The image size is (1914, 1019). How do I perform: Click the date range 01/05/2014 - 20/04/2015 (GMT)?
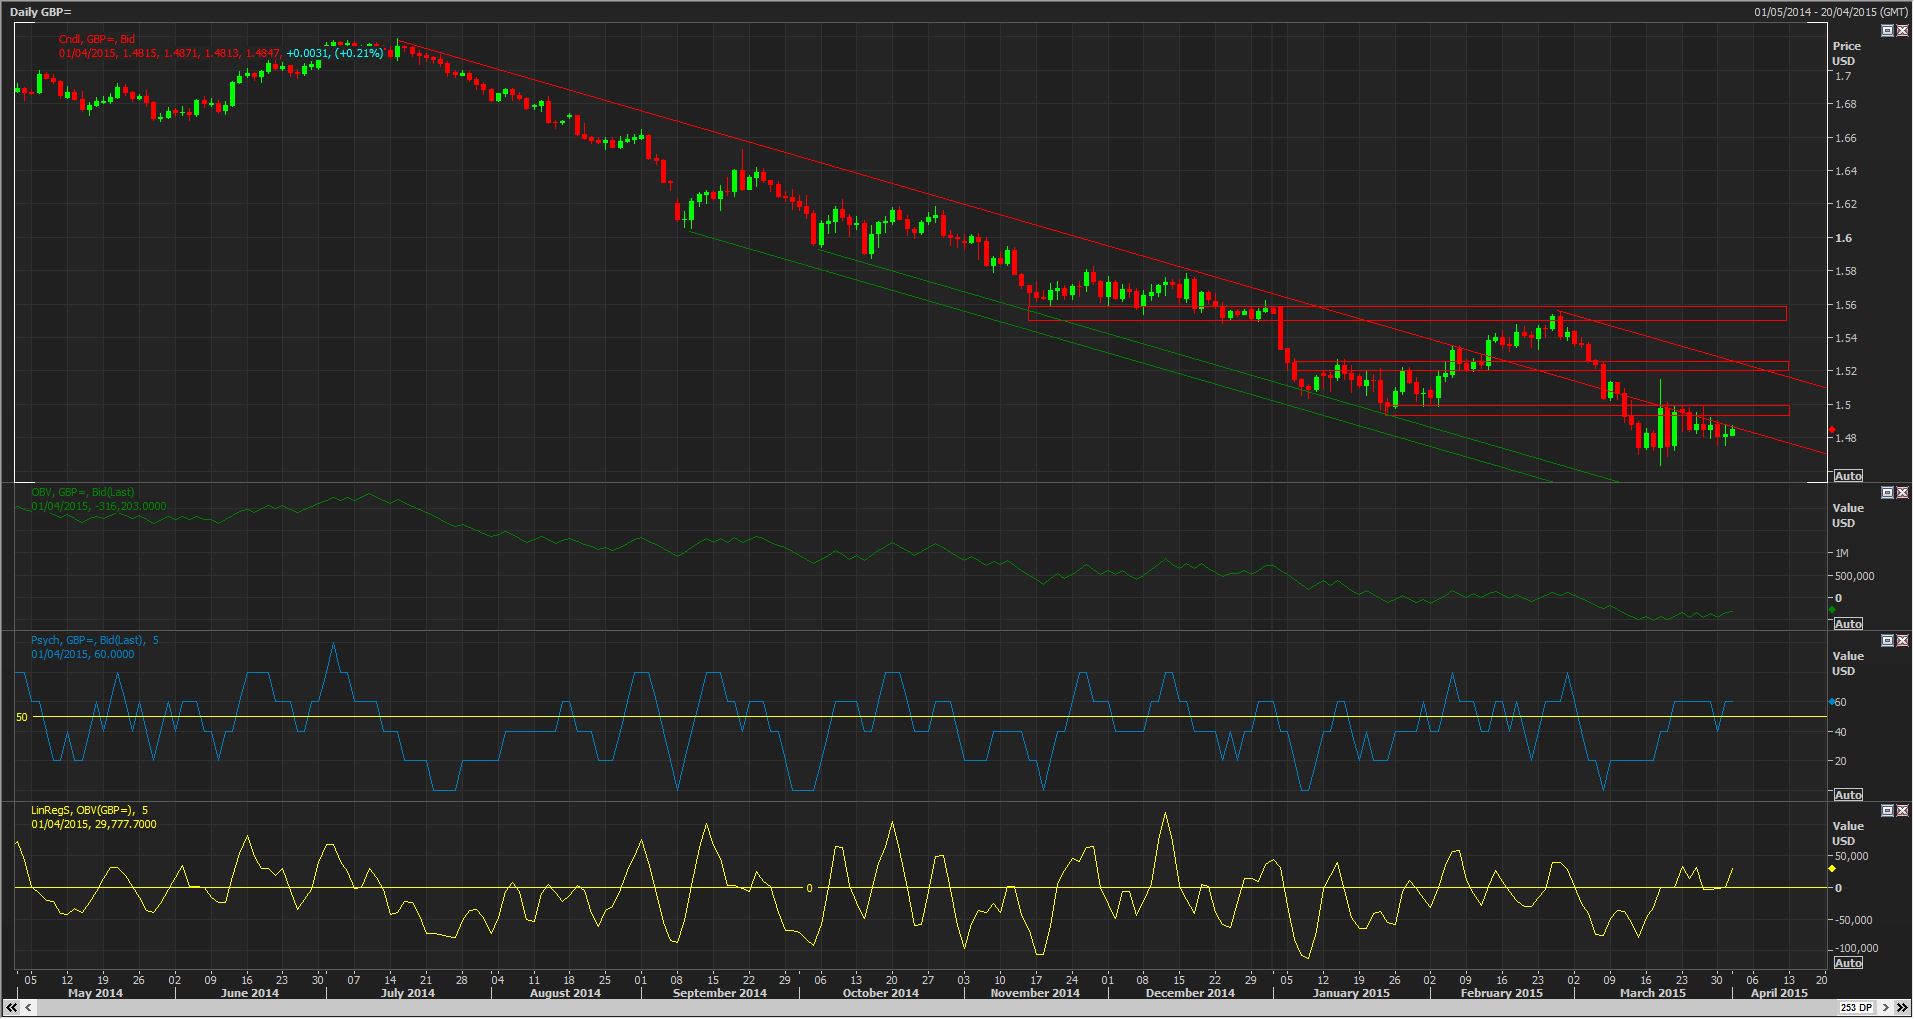click(1829, 12)
